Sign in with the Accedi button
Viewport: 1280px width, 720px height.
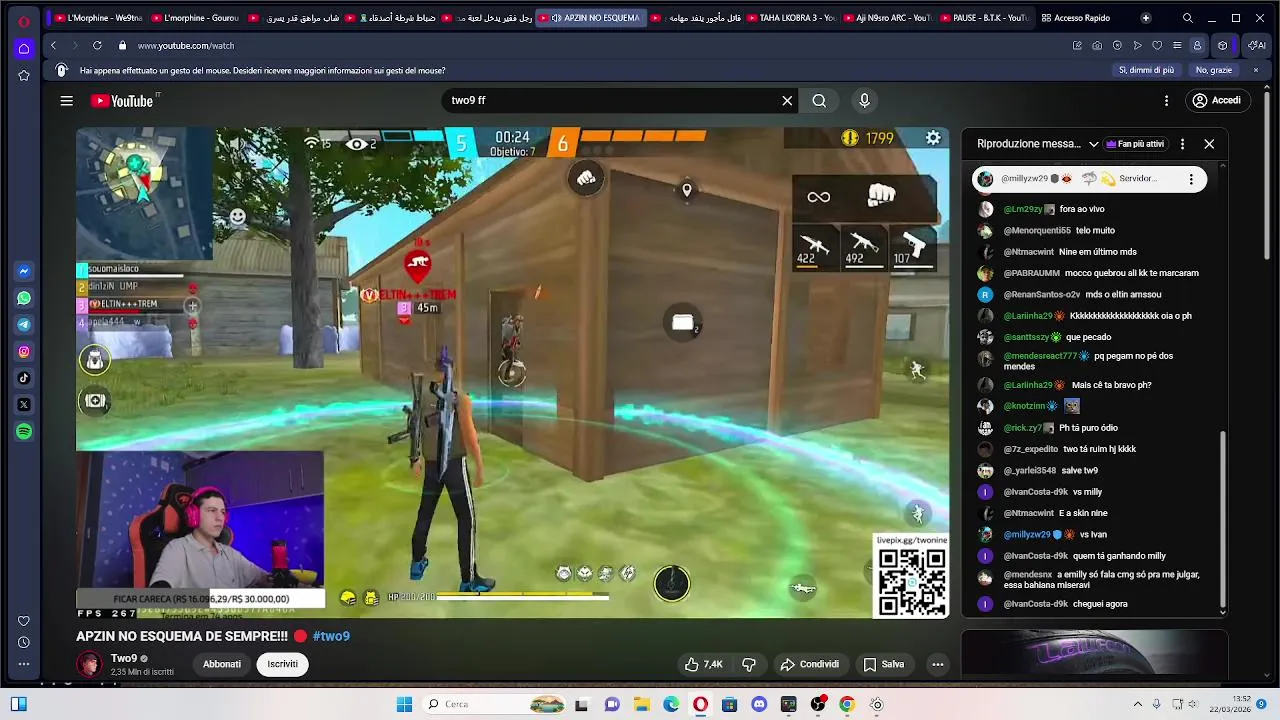(x=1216, y=101)
